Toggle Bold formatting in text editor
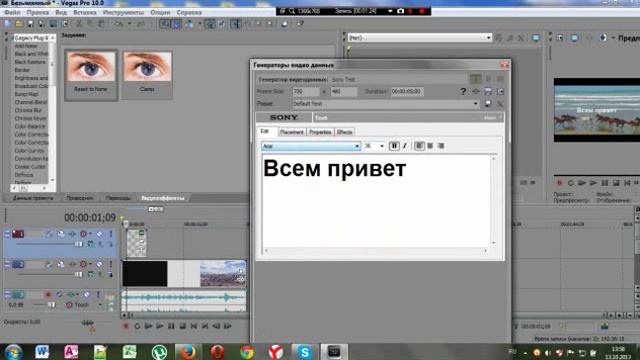The height and width of the screenshot is (360, 640). (394, 146)
